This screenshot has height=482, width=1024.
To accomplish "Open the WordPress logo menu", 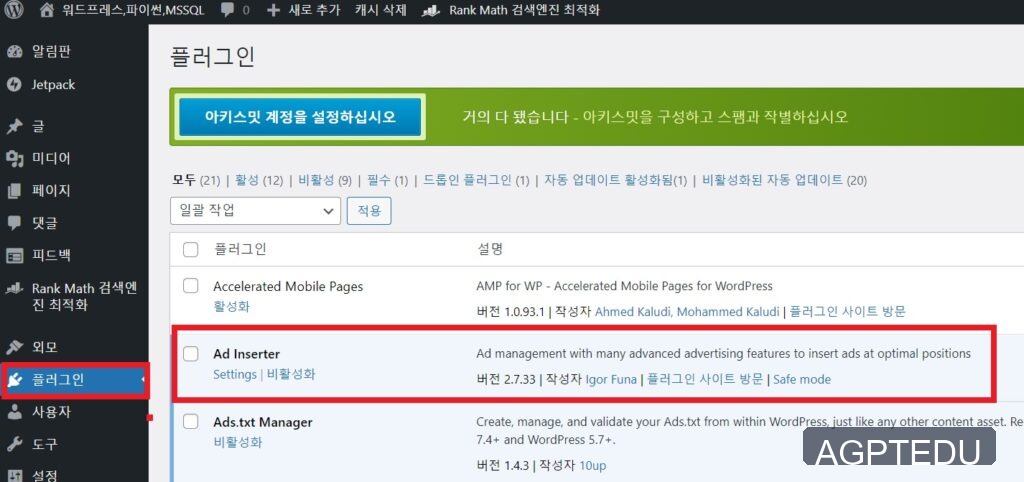I will pyautogui.click(x=14, y=10).
